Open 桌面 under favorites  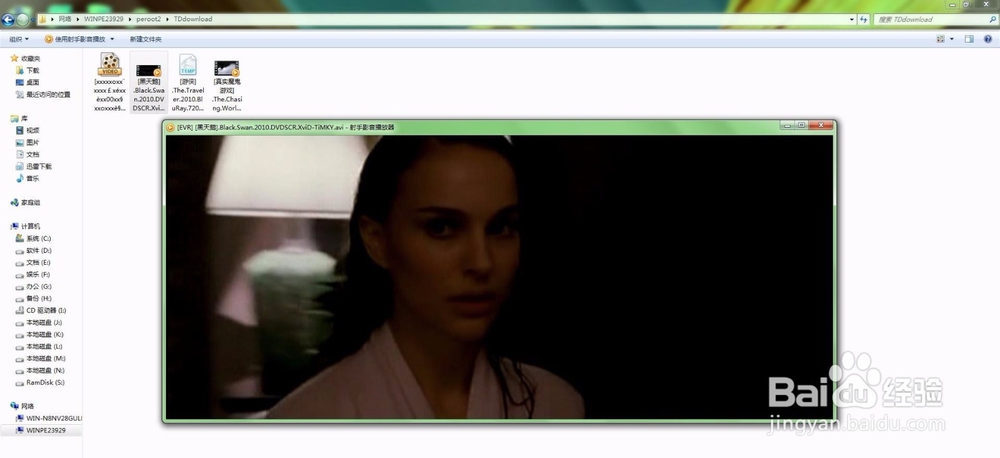27,82
